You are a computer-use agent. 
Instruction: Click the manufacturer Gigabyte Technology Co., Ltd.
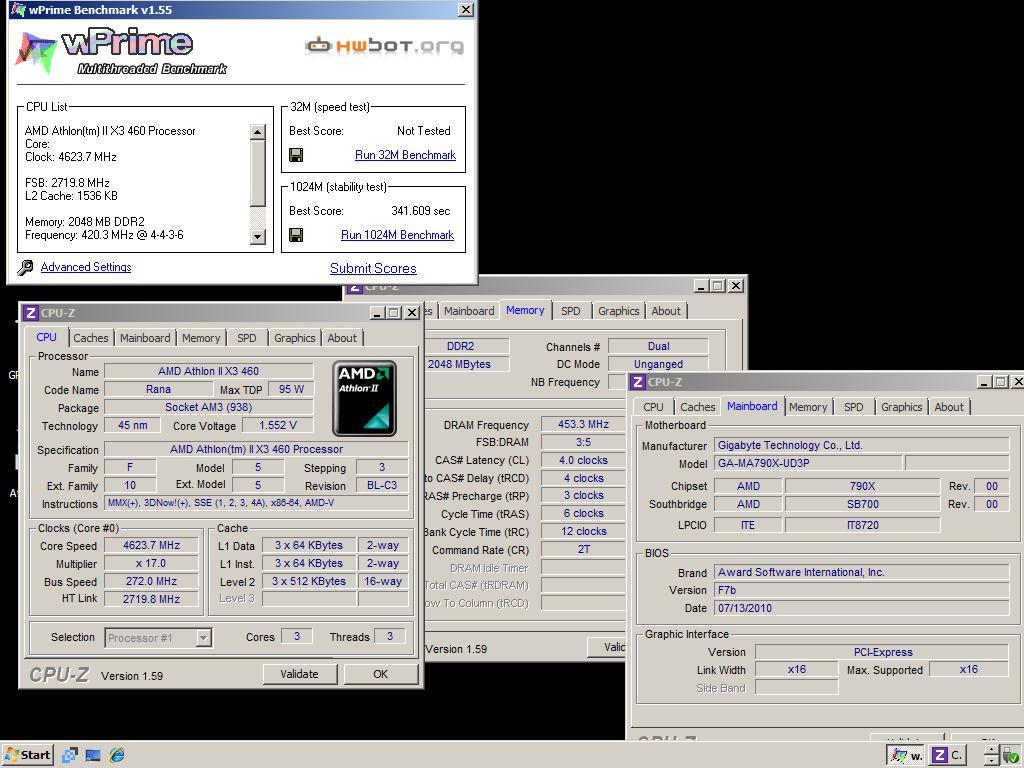861,445
